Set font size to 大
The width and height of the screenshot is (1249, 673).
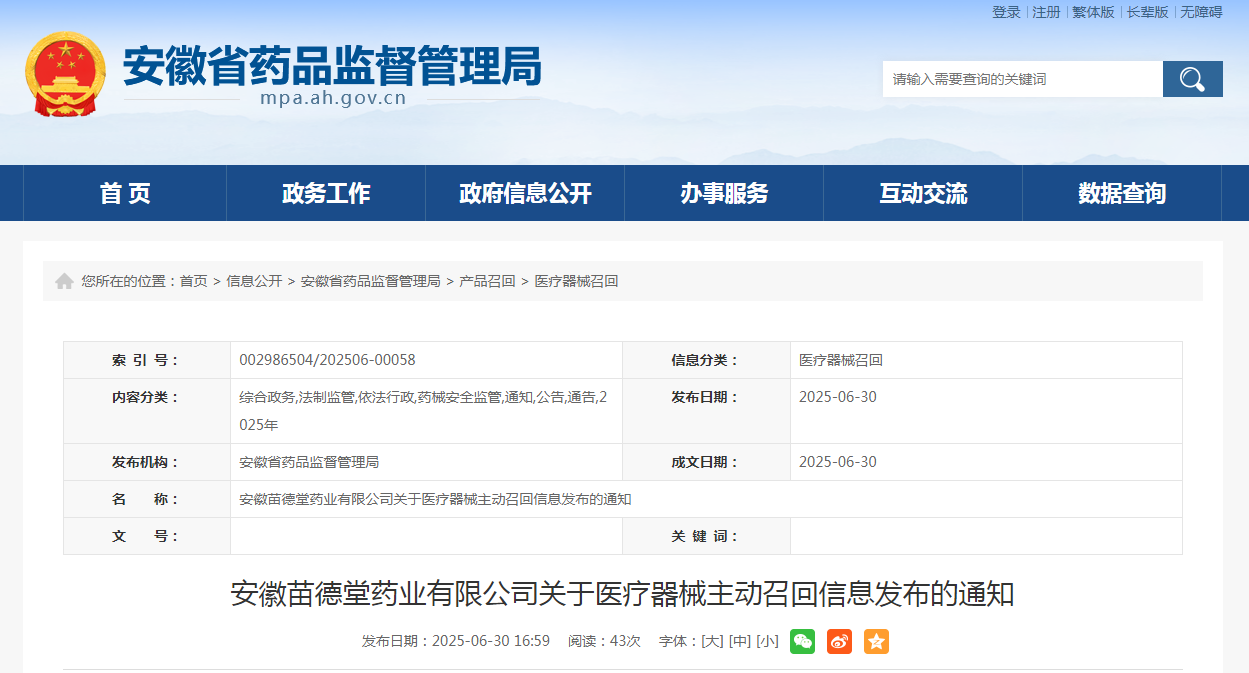(x=712, y=641)
